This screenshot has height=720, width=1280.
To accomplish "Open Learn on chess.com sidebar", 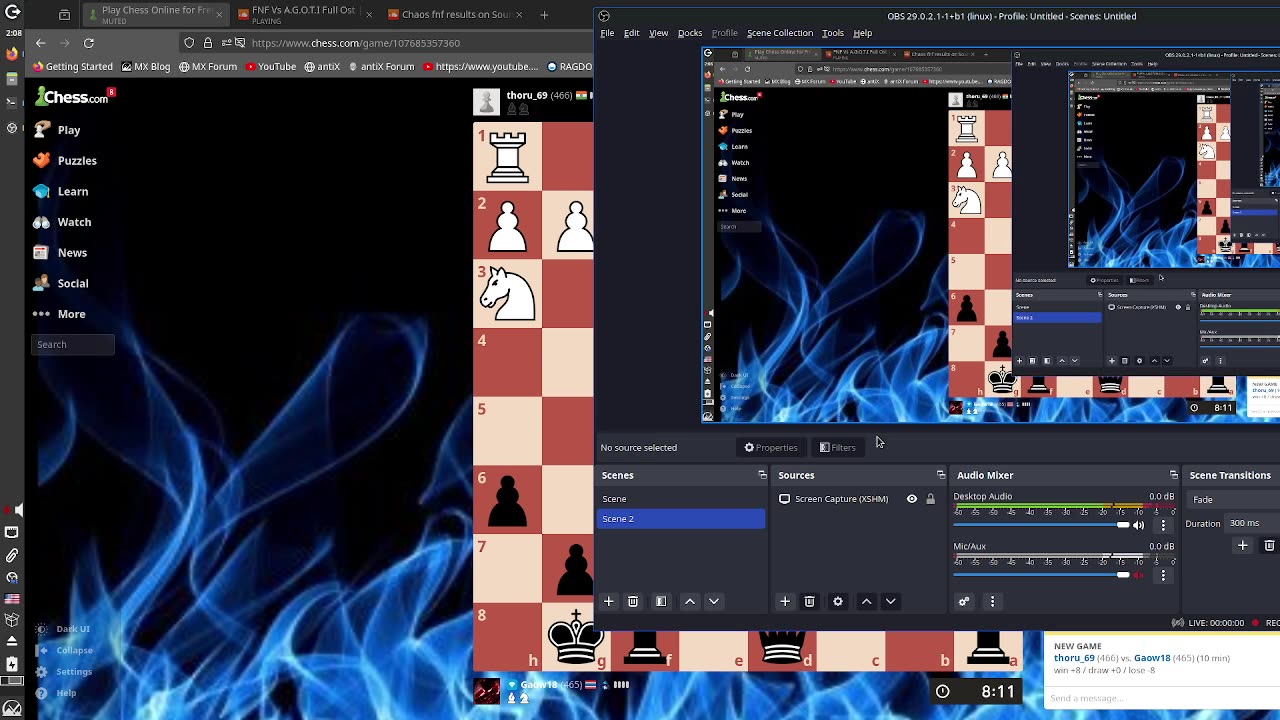I will coord(60,191).
